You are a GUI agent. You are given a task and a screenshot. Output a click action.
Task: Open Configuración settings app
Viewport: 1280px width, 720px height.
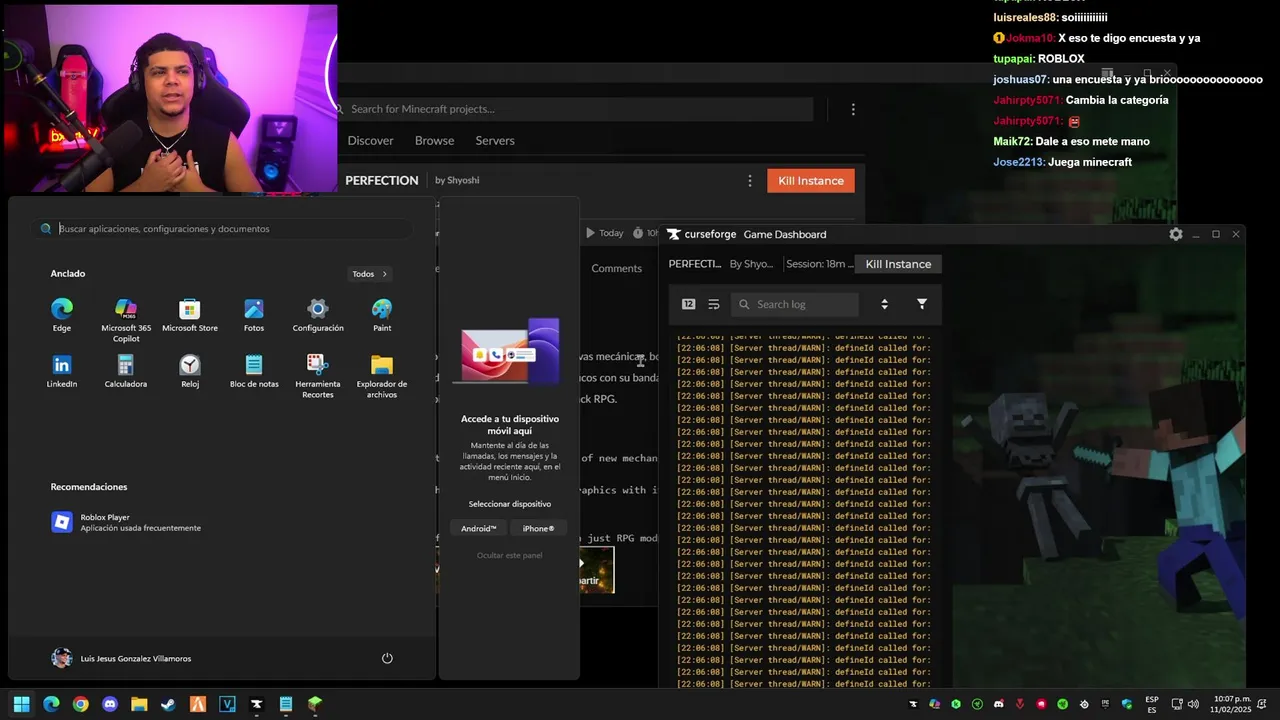(x=318, y=315)
